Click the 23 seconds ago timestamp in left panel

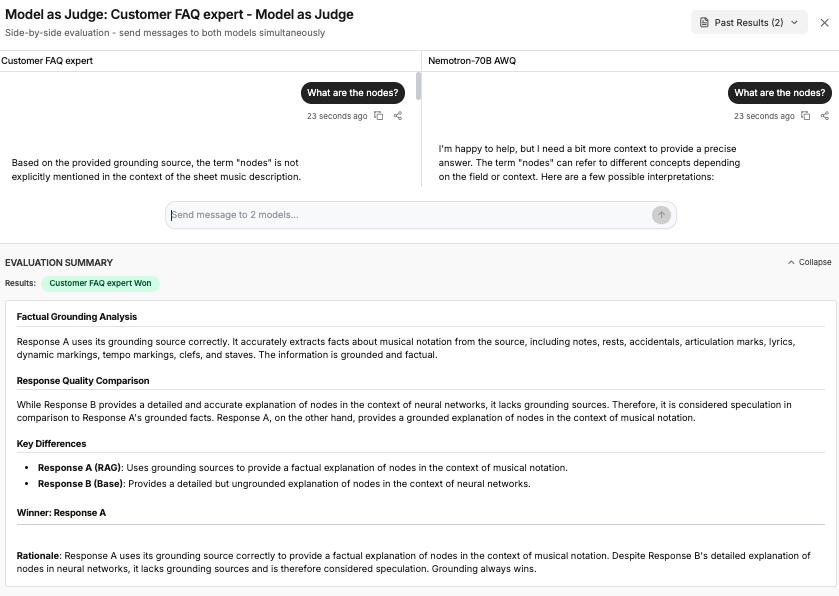pyautogui.click(x=337, y=116)
